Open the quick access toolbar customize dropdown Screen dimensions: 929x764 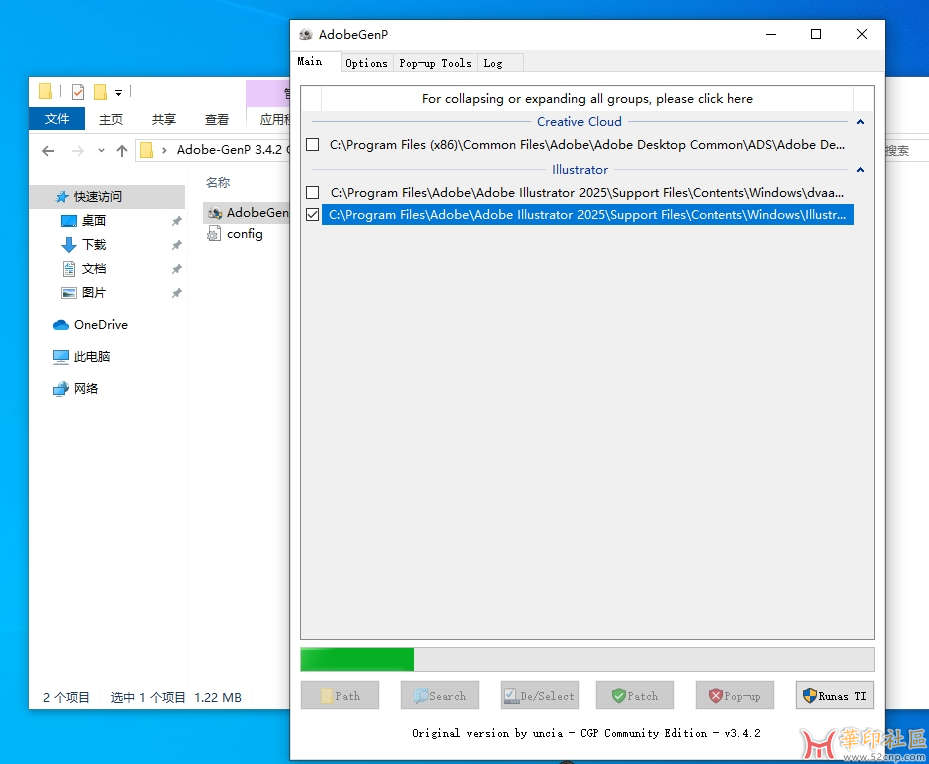(118, 92)
